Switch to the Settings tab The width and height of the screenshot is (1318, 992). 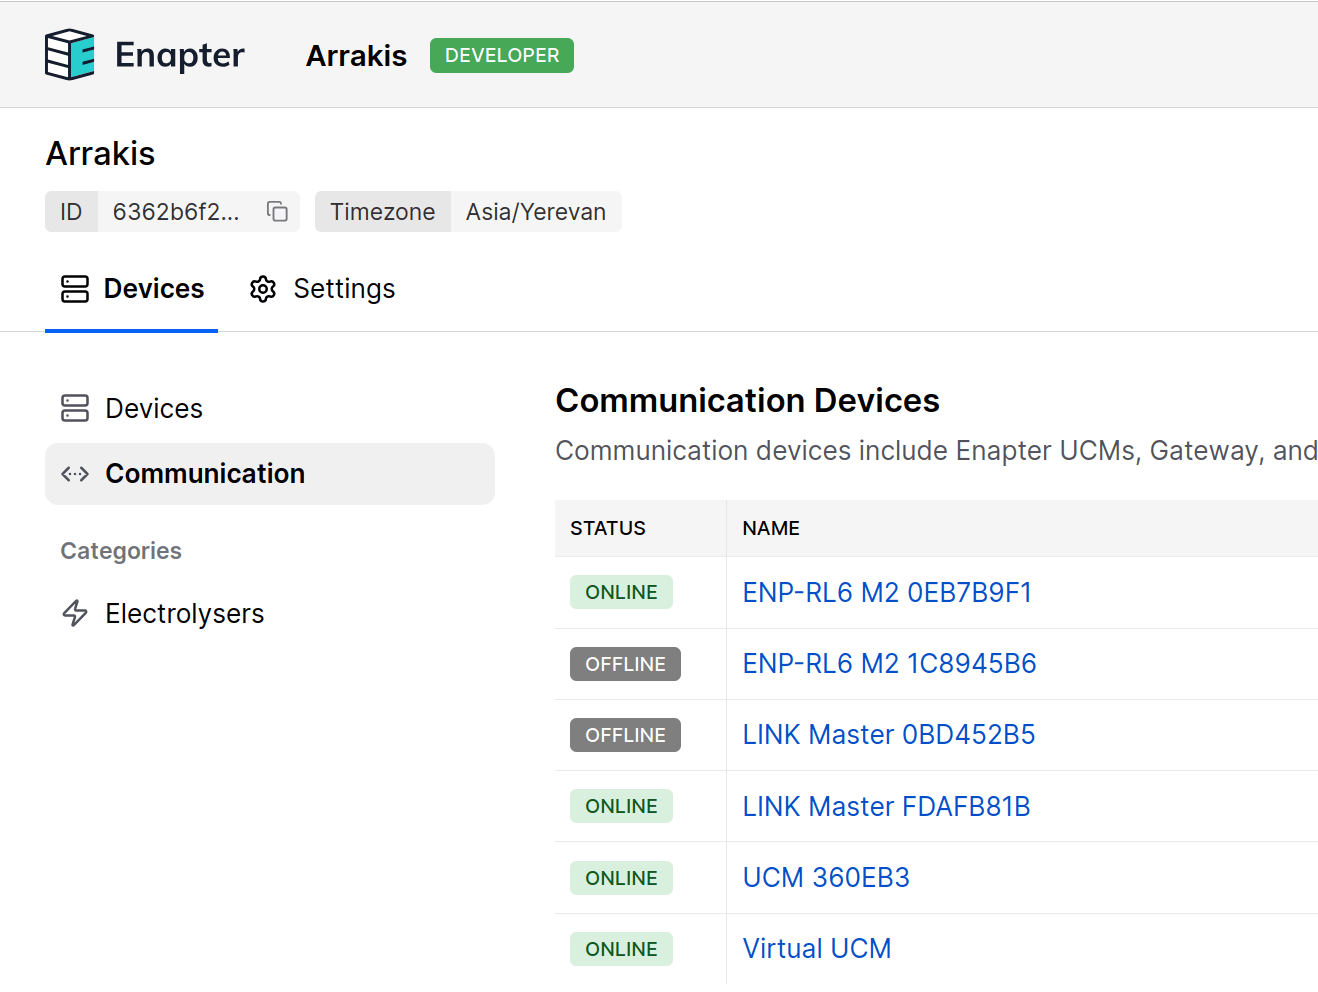(x=343, y=289)
